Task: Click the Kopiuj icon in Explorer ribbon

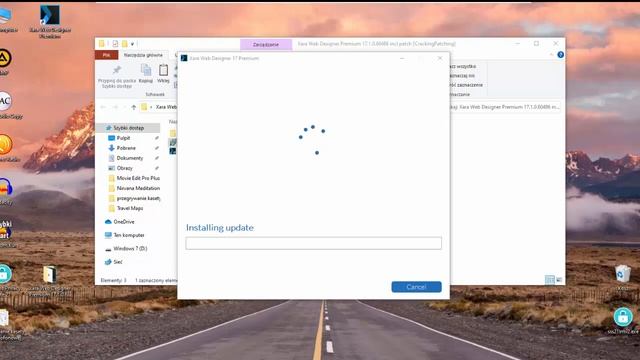Action: point(146,71)
